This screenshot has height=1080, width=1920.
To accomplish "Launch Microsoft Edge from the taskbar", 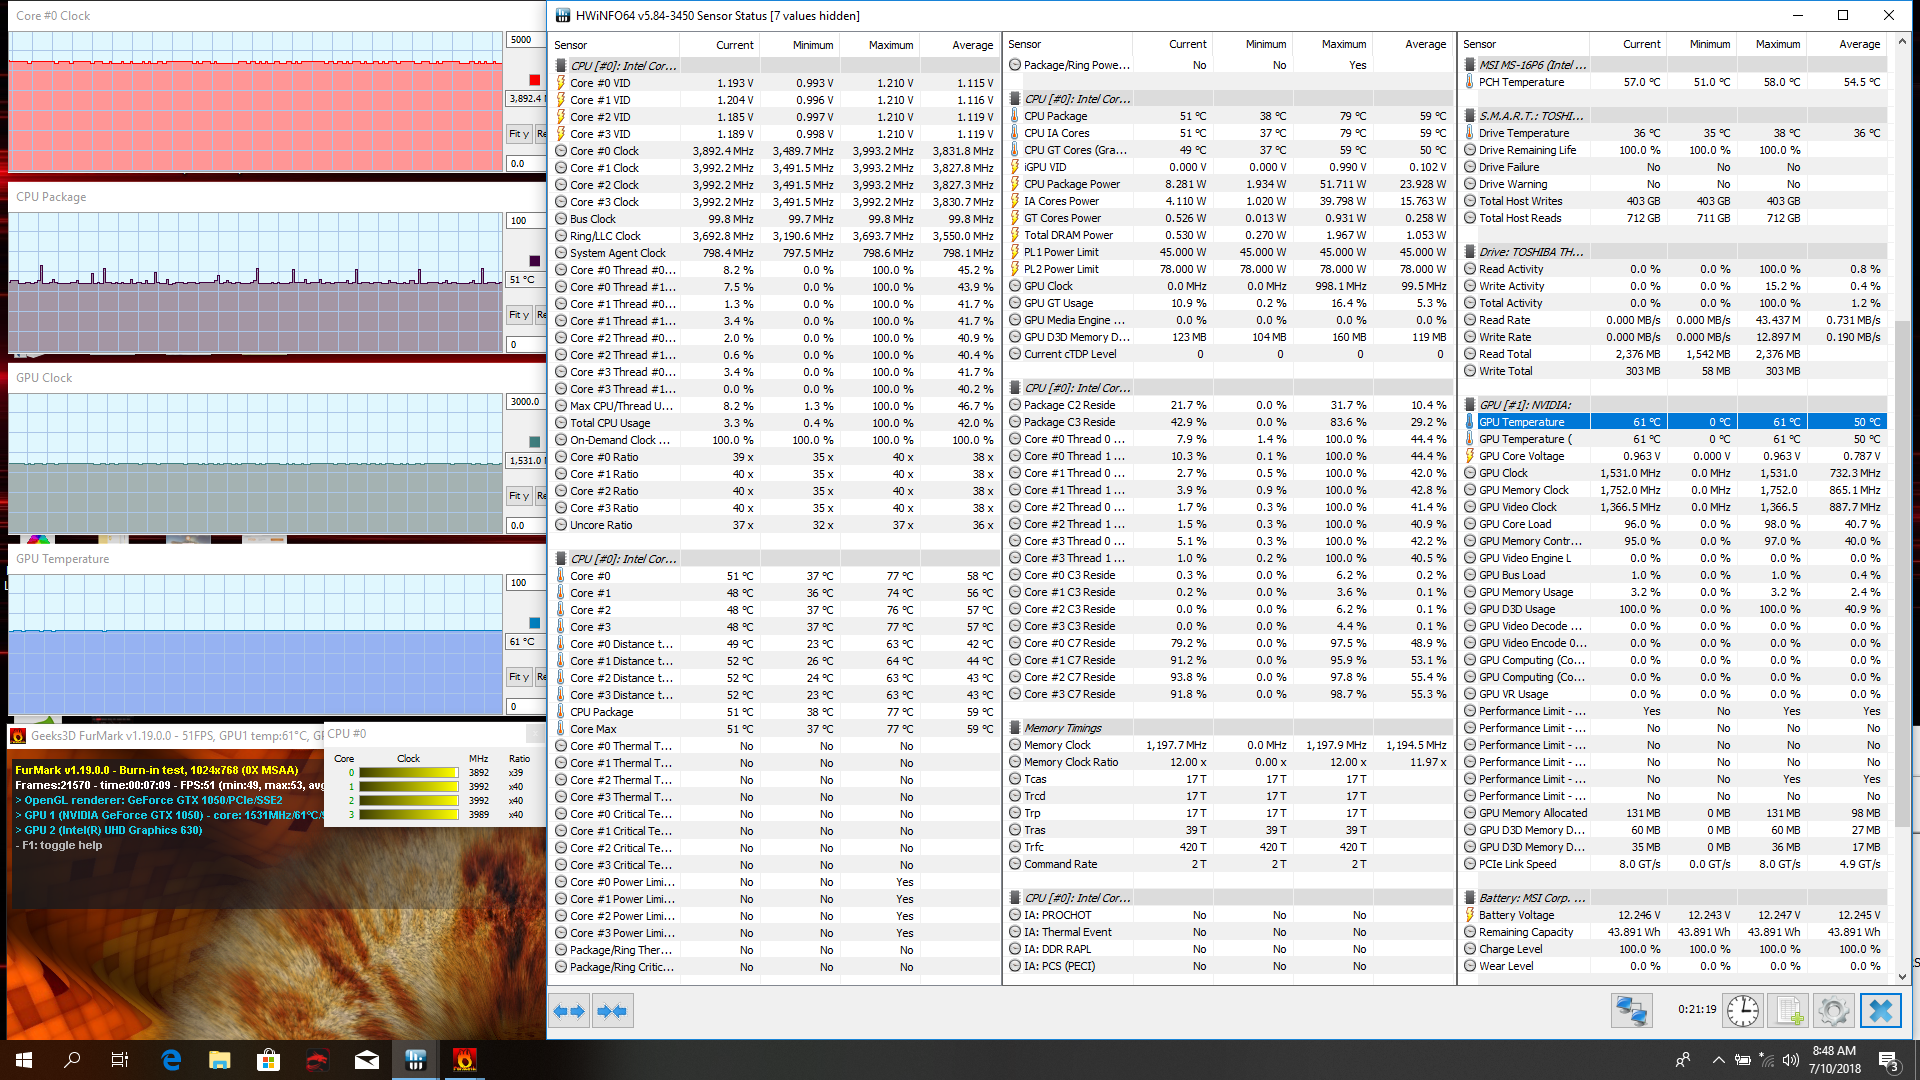I will (171, 1060).
